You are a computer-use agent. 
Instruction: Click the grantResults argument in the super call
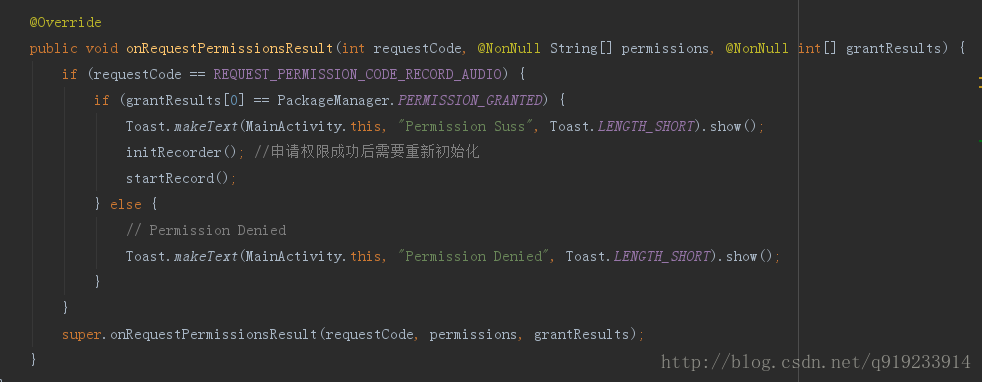tap(581, 335)
